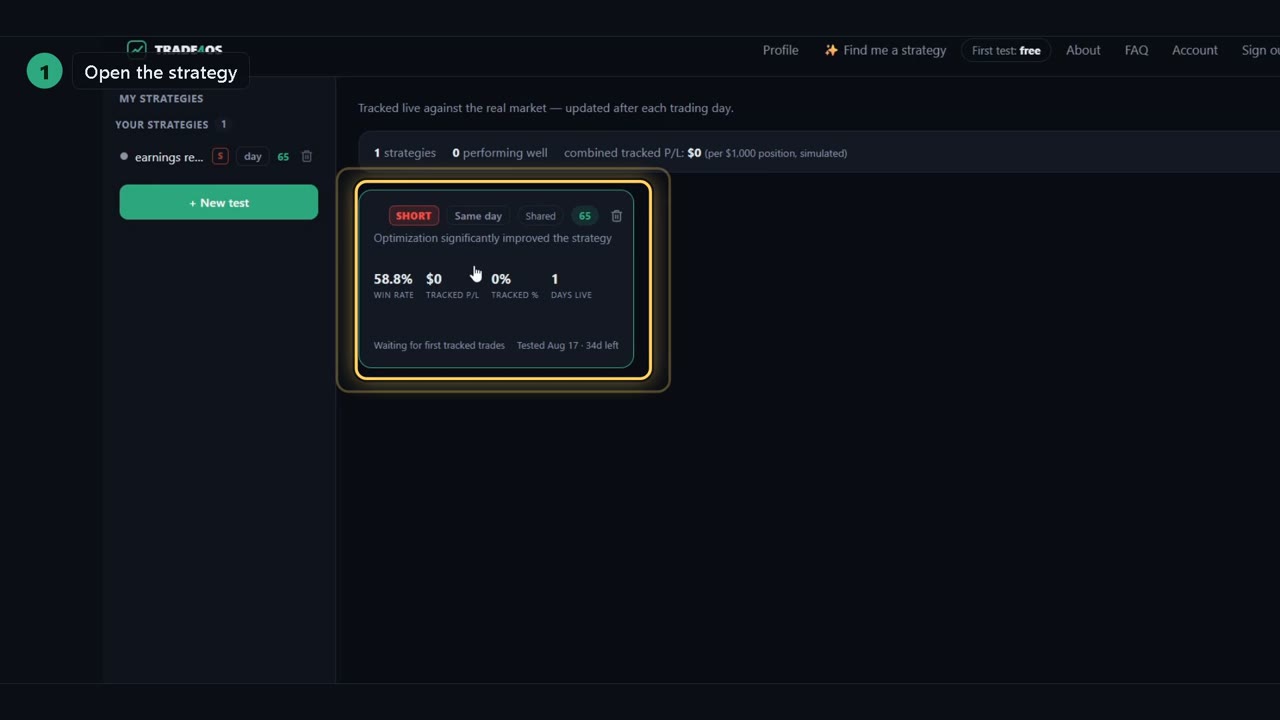Select the earnings re... strategy in sidebar
Image resolution: width=1280 pixels, height=720 pixels.
(169, 157)
